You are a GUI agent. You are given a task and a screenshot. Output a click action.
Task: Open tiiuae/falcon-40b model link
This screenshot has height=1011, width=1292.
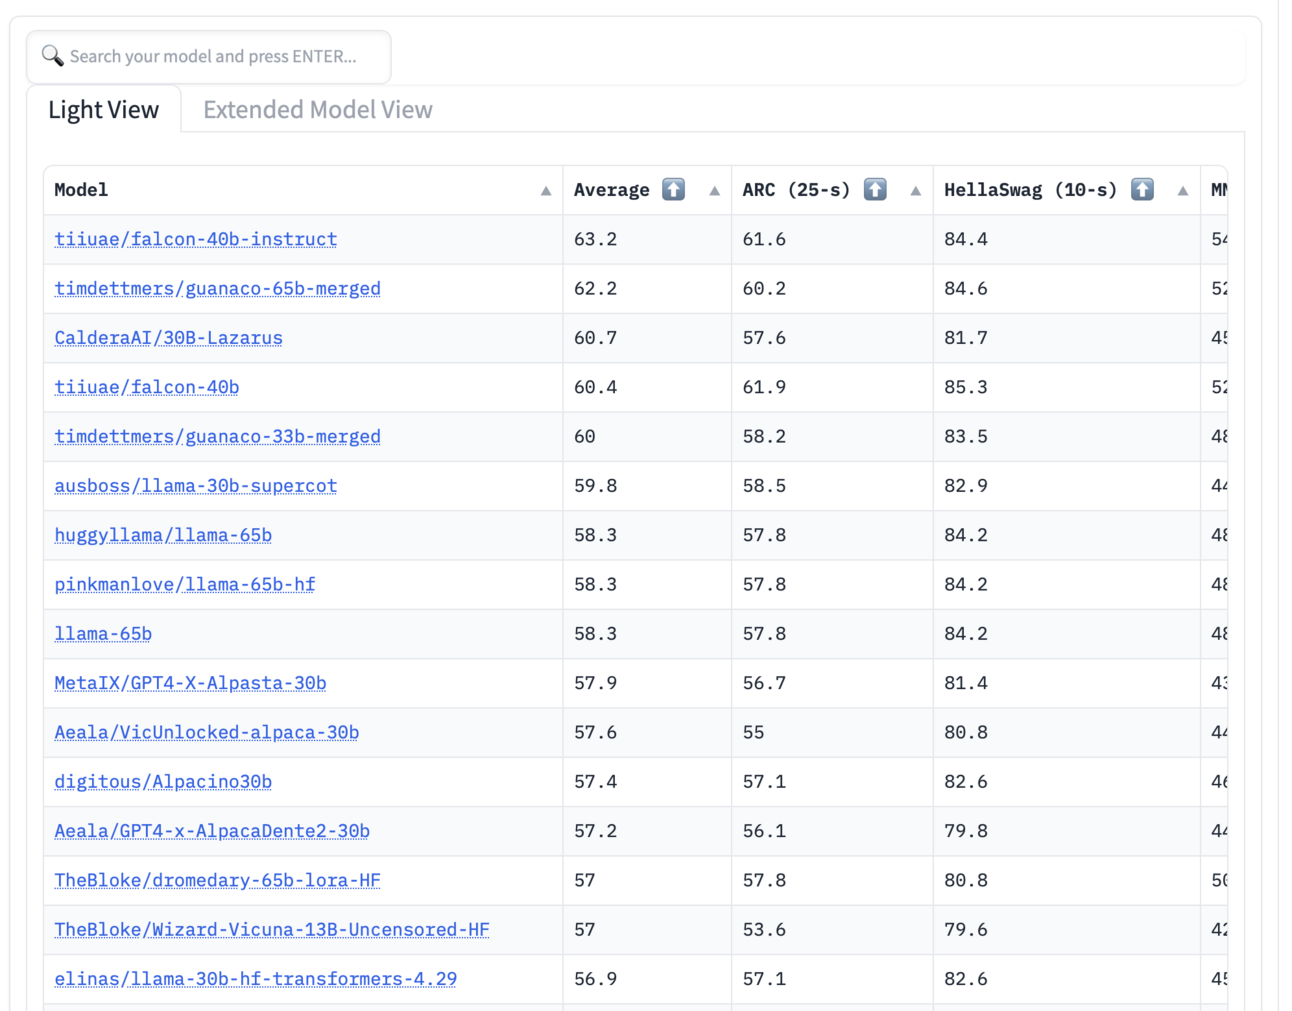[147, 387]
